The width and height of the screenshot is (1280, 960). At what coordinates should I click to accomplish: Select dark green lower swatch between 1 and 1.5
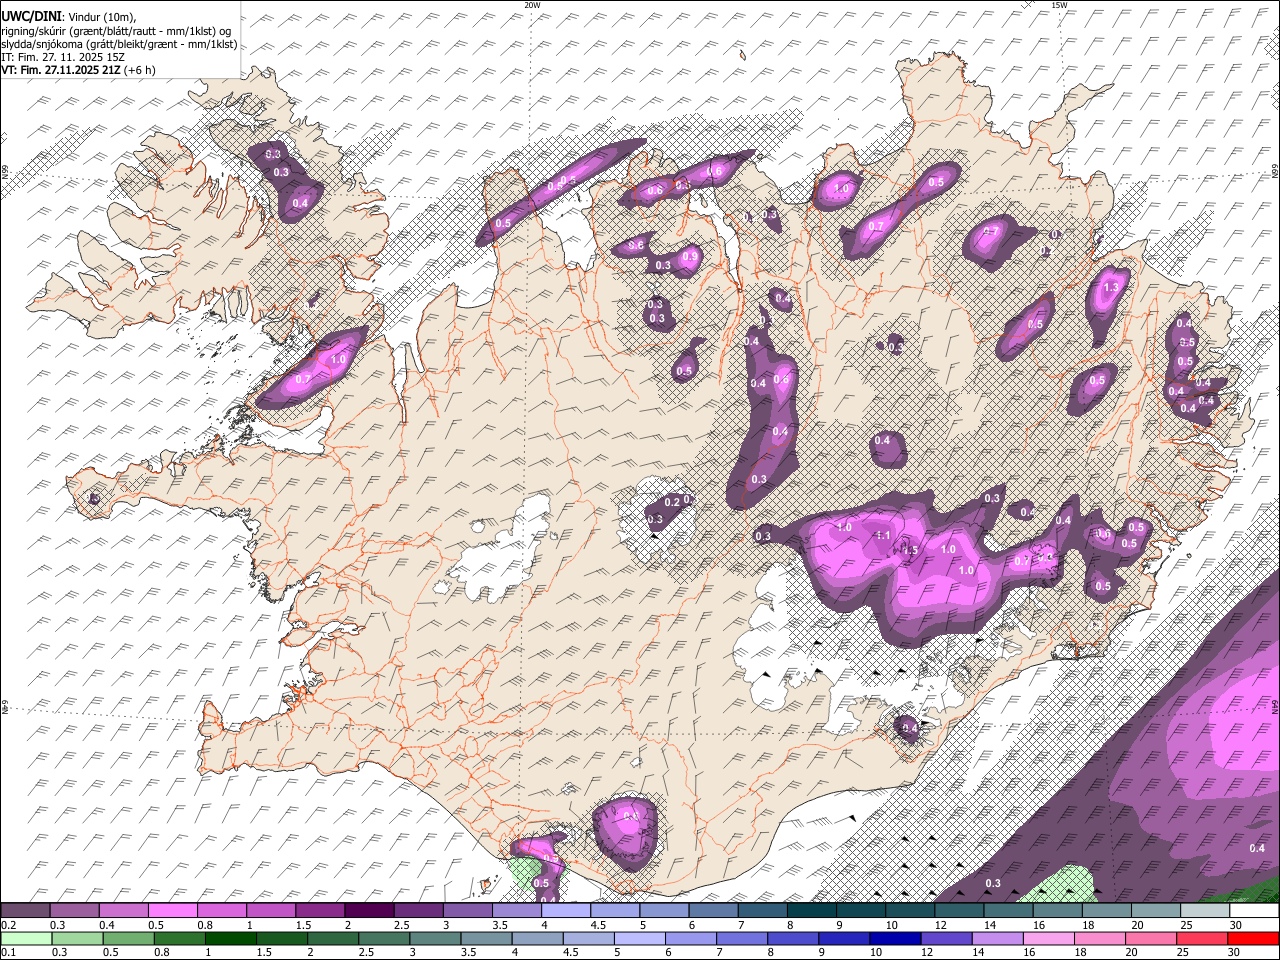point(230,938)
